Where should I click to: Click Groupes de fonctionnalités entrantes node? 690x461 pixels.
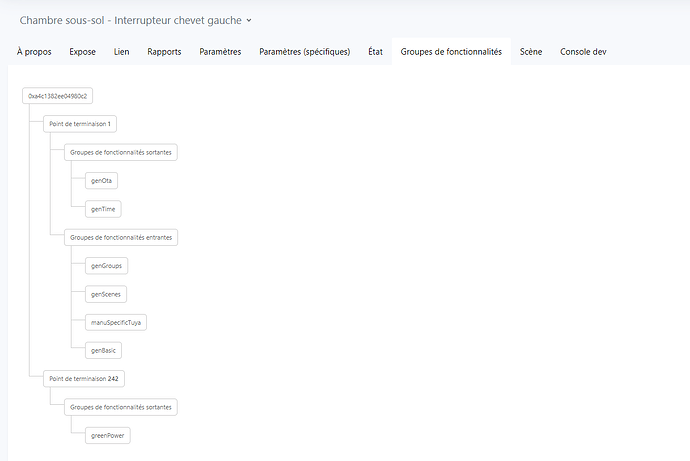(122, 238)
